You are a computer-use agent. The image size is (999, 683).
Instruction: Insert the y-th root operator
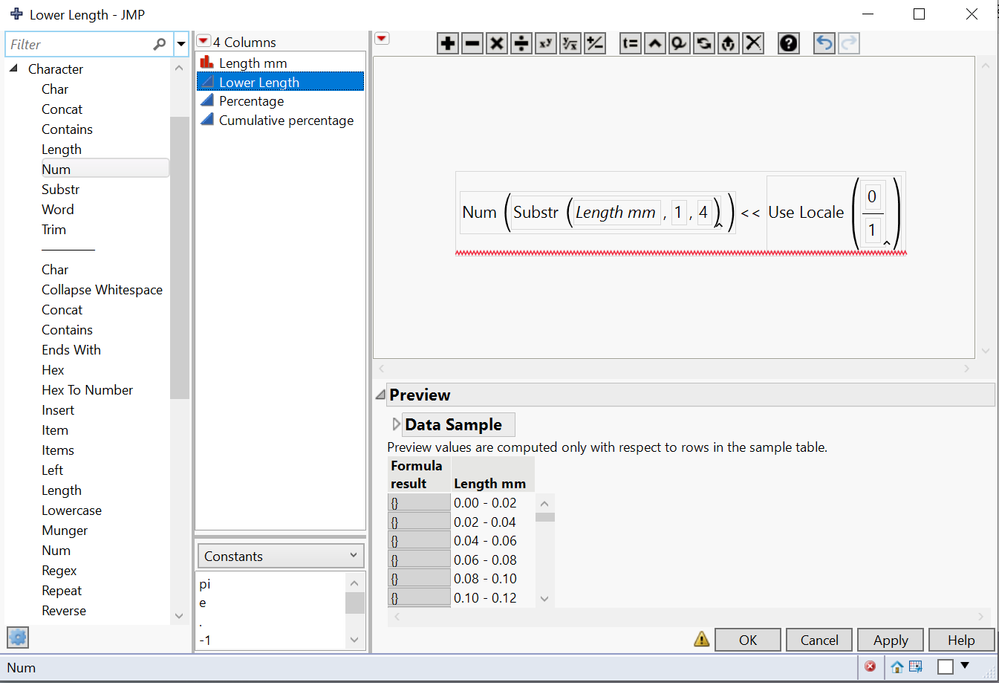tap(570, 43)
